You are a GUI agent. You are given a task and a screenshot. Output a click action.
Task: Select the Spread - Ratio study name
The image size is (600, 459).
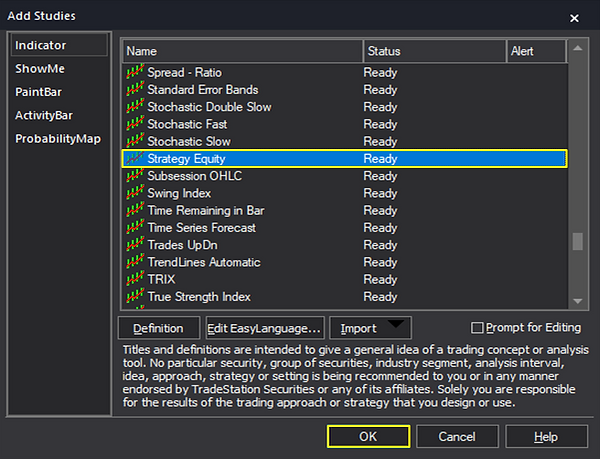184,72
